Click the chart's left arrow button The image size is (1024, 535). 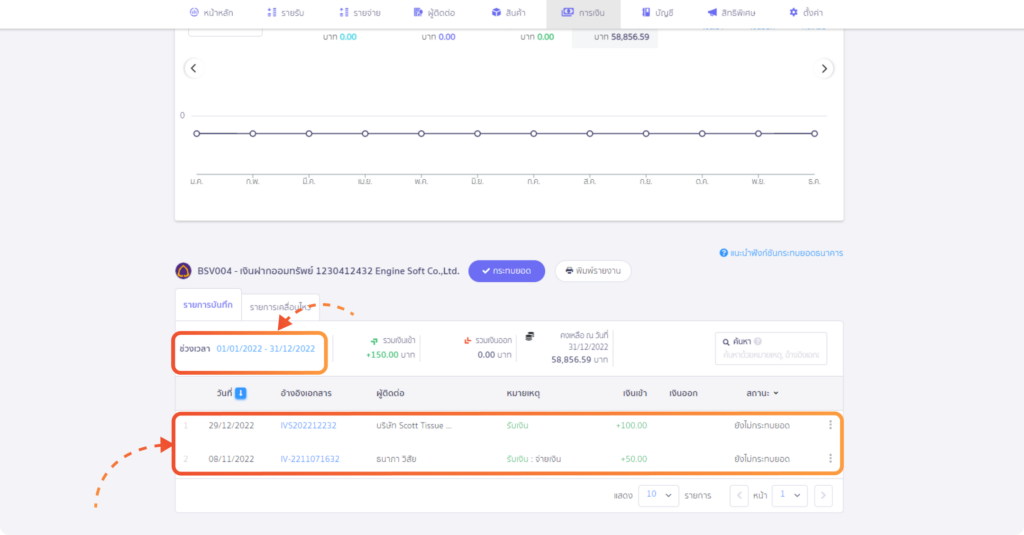click(x=193, y=68)
